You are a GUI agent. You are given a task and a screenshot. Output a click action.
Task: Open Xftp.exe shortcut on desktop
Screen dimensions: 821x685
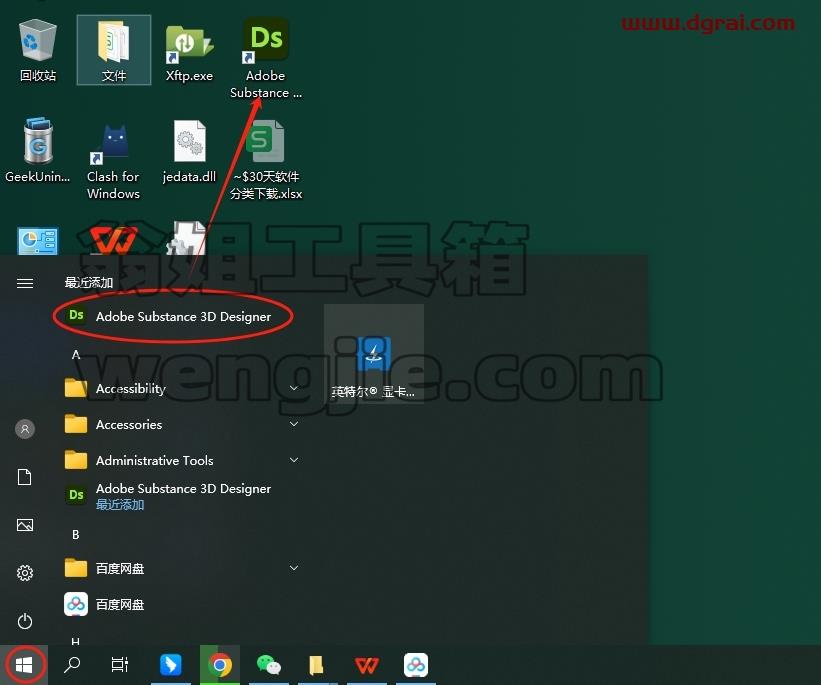[x=189, y=52]
